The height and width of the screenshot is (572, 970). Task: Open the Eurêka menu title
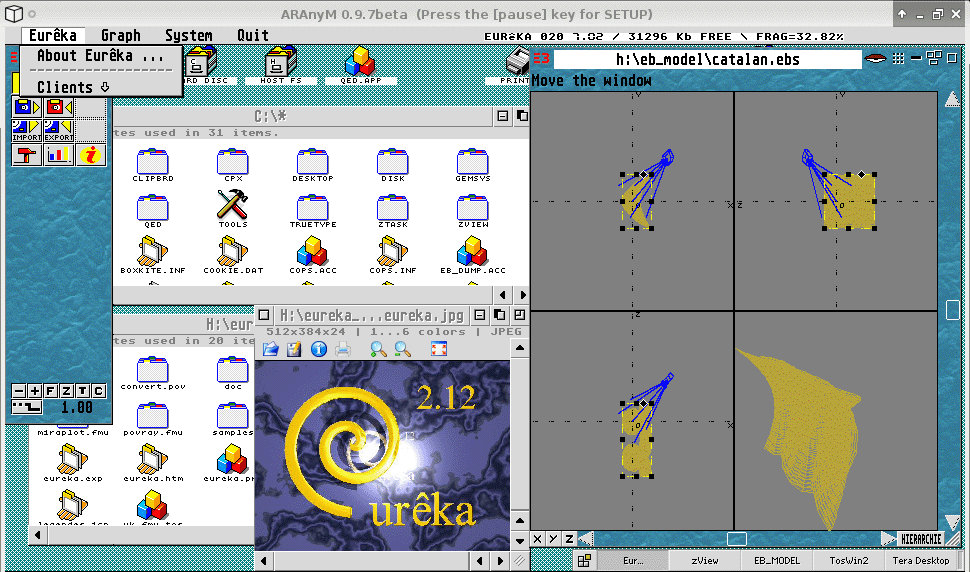click(53, 35)
